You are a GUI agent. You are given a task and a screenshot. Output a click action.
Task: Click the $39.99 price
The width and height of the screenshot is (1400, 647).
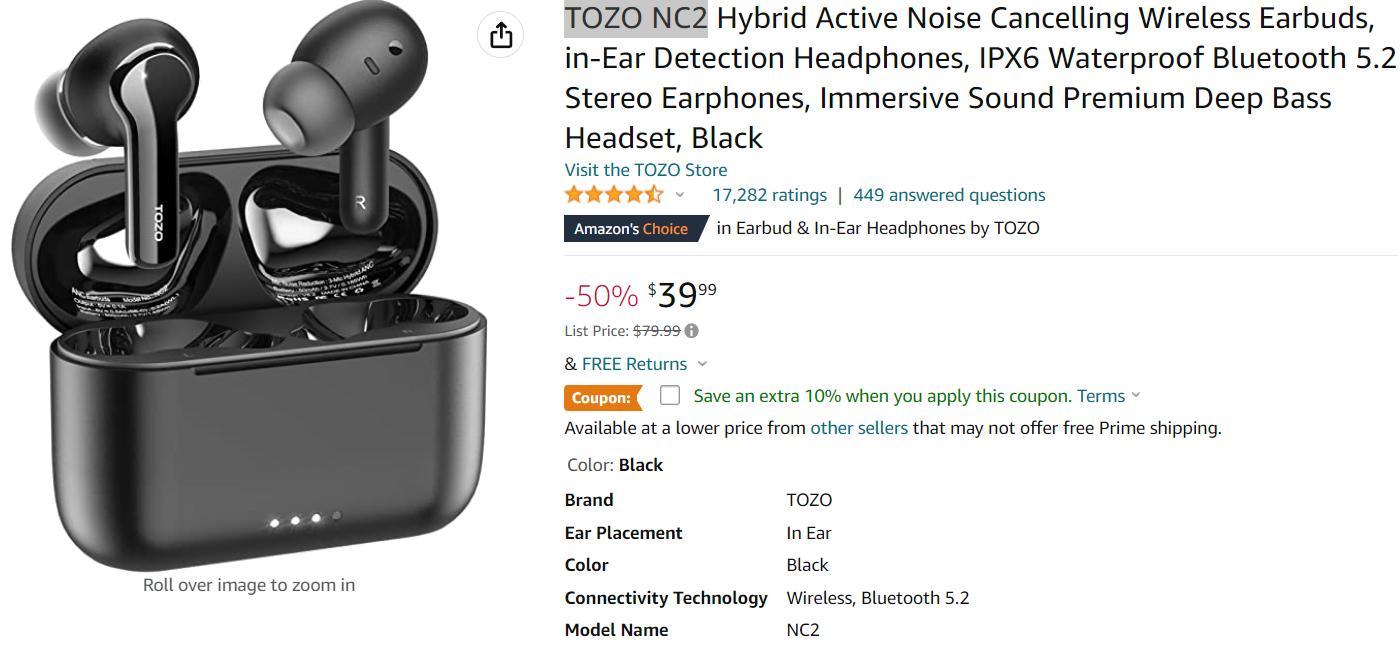point(682,295)
